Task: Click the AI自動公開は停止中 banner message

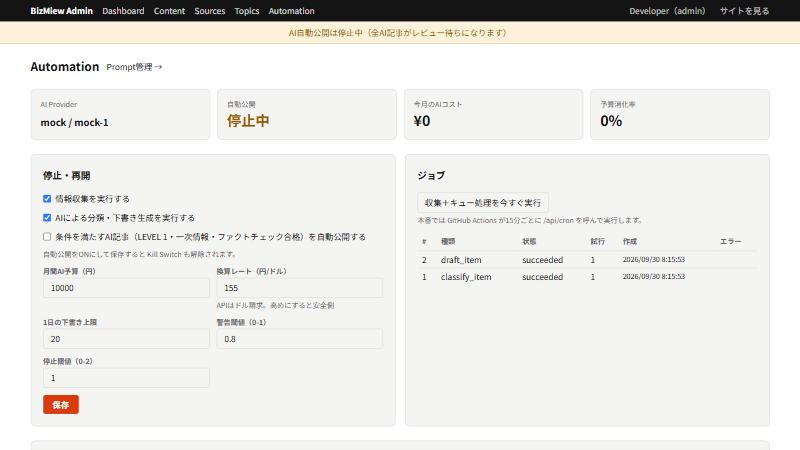Action: point(398,33)
